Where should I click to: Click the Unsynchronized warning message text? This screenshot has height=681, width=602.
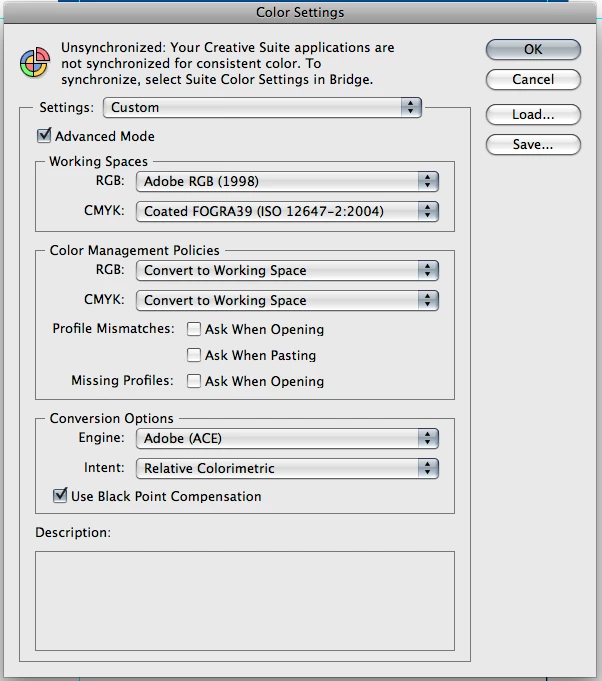tap(228, 63)
